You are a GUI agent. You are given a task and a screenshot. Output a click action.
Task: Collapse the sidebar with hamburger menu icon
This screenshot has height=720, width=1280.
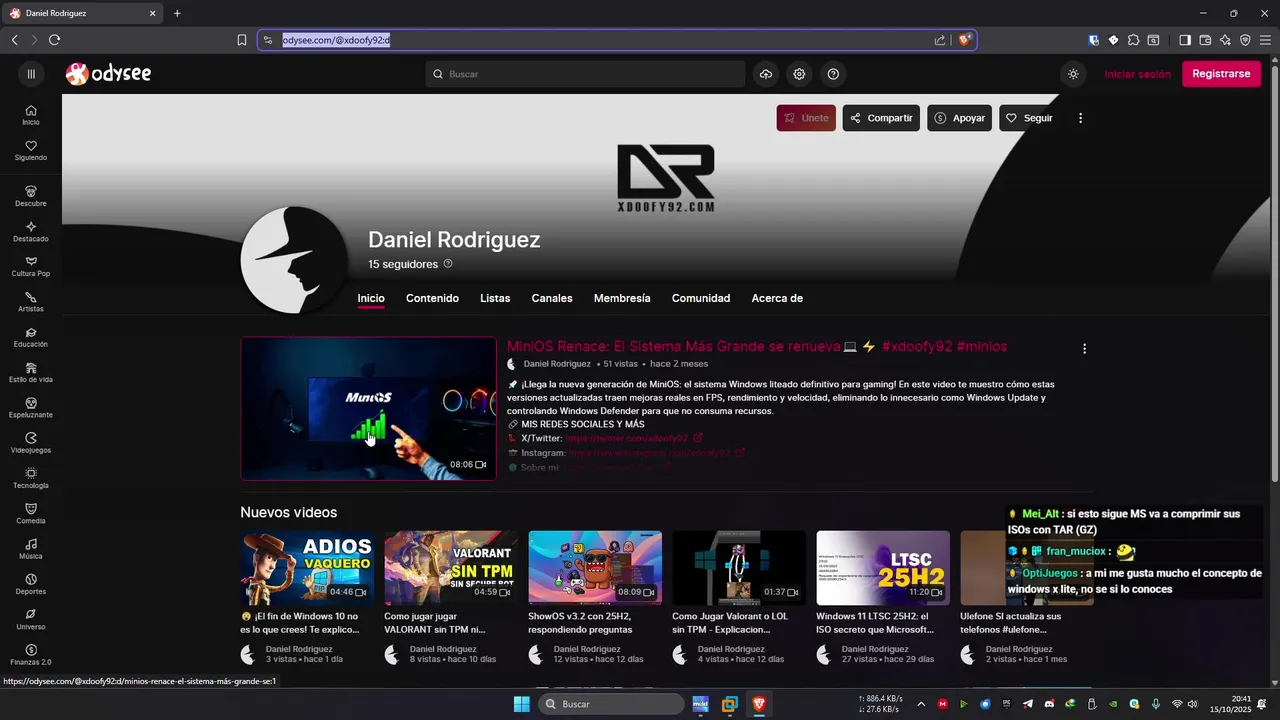click(31, 74)
